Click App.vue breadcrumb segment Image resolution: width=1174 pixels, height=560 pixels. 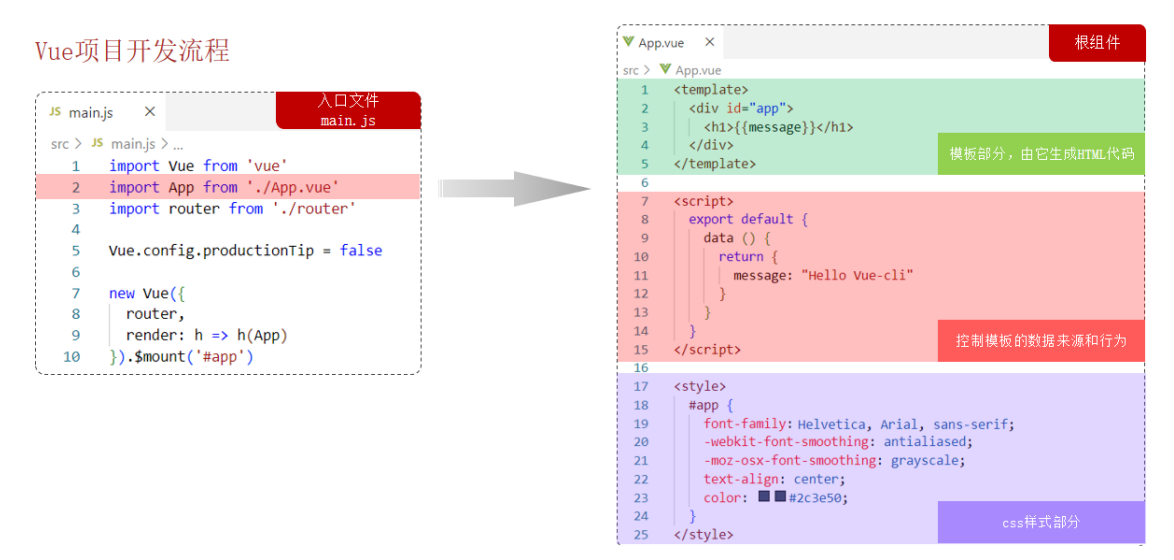[699, 70]
